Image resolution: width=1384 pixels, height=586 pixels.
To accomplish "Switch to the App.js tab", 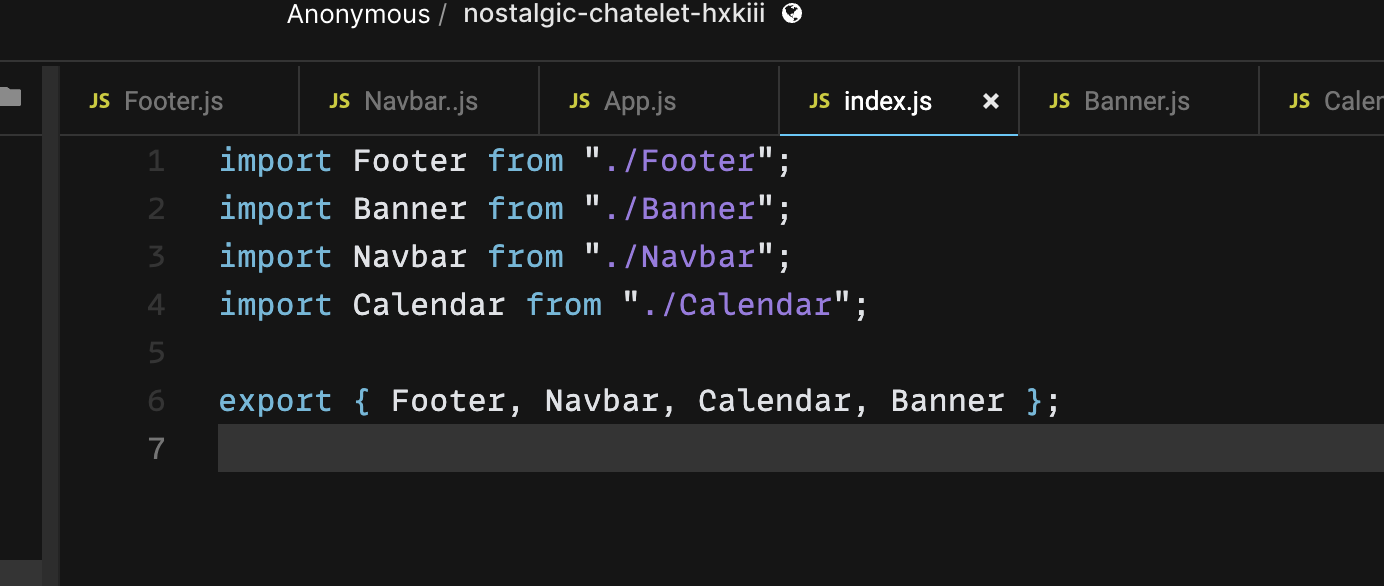I will coord(640,100).
